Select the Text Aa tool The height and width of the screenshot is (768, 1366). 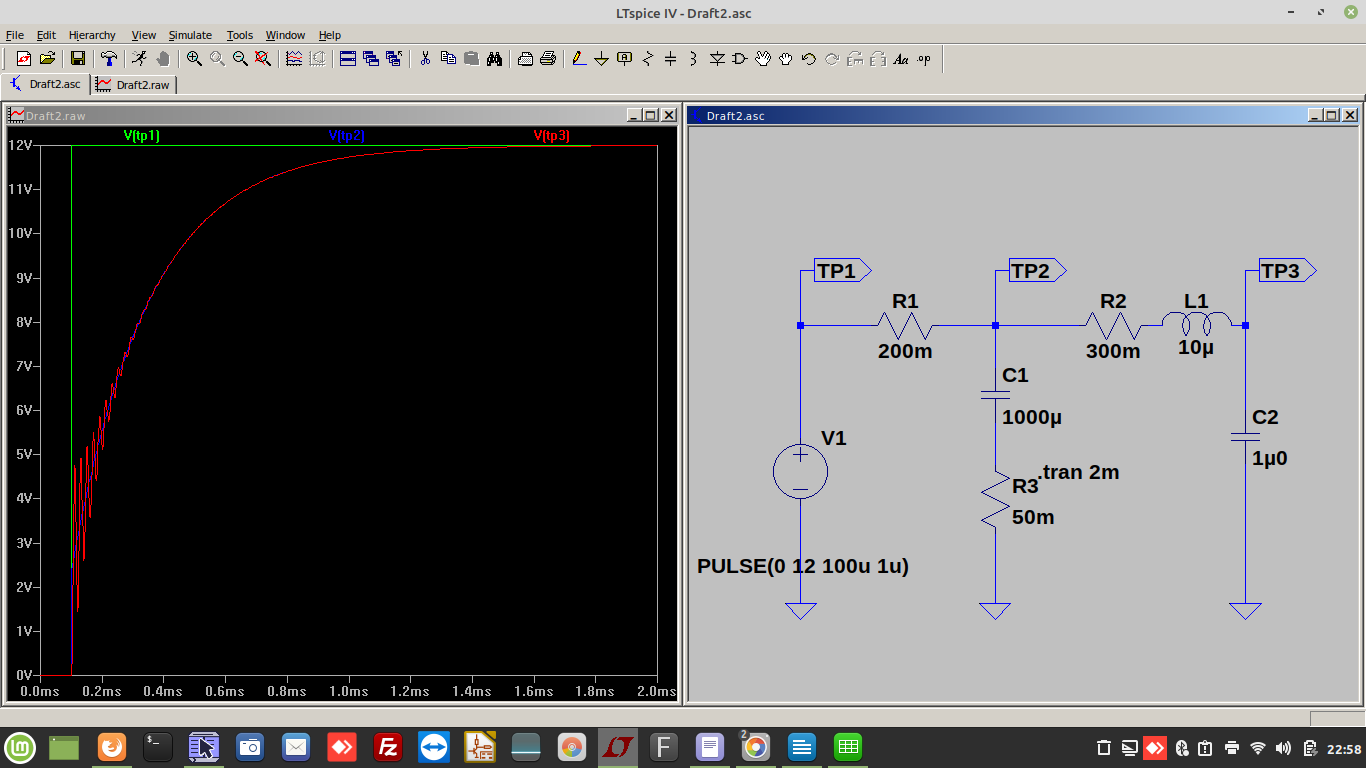tap(901, 59)
